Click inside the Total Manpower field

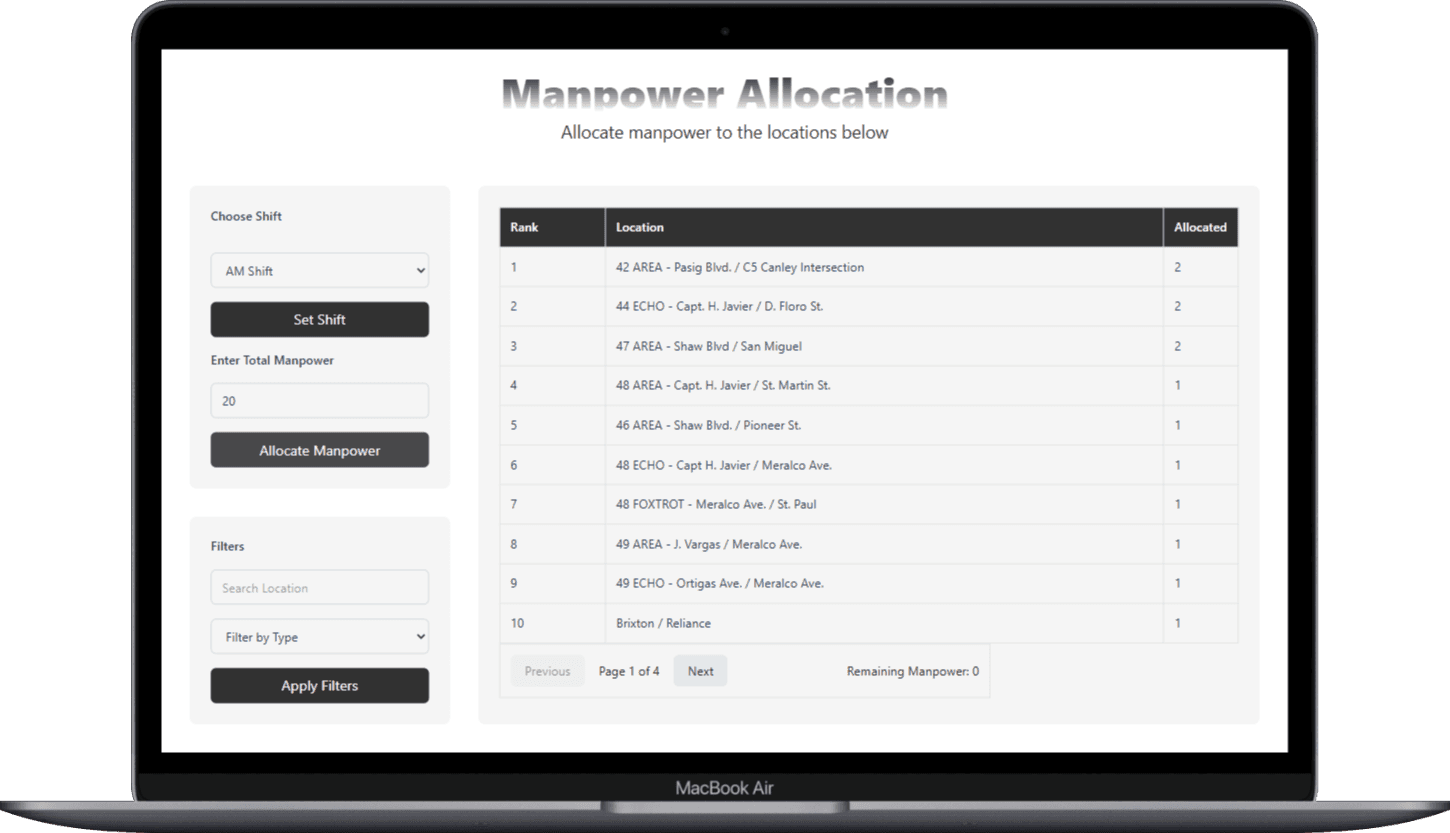click(x=319, y=400)
